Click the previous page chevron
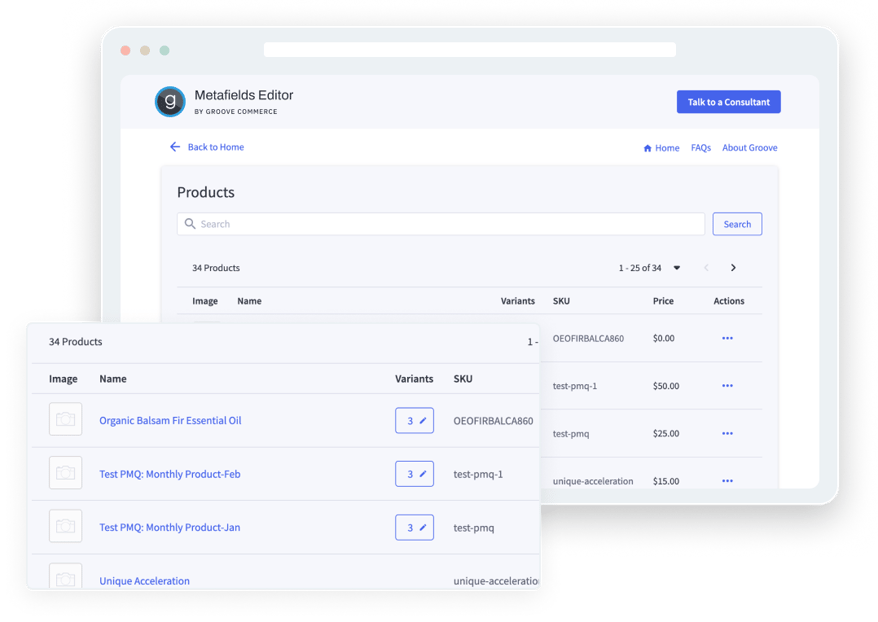Image resolution: width=878 pixels, height=622 pixels. point(706,268)
